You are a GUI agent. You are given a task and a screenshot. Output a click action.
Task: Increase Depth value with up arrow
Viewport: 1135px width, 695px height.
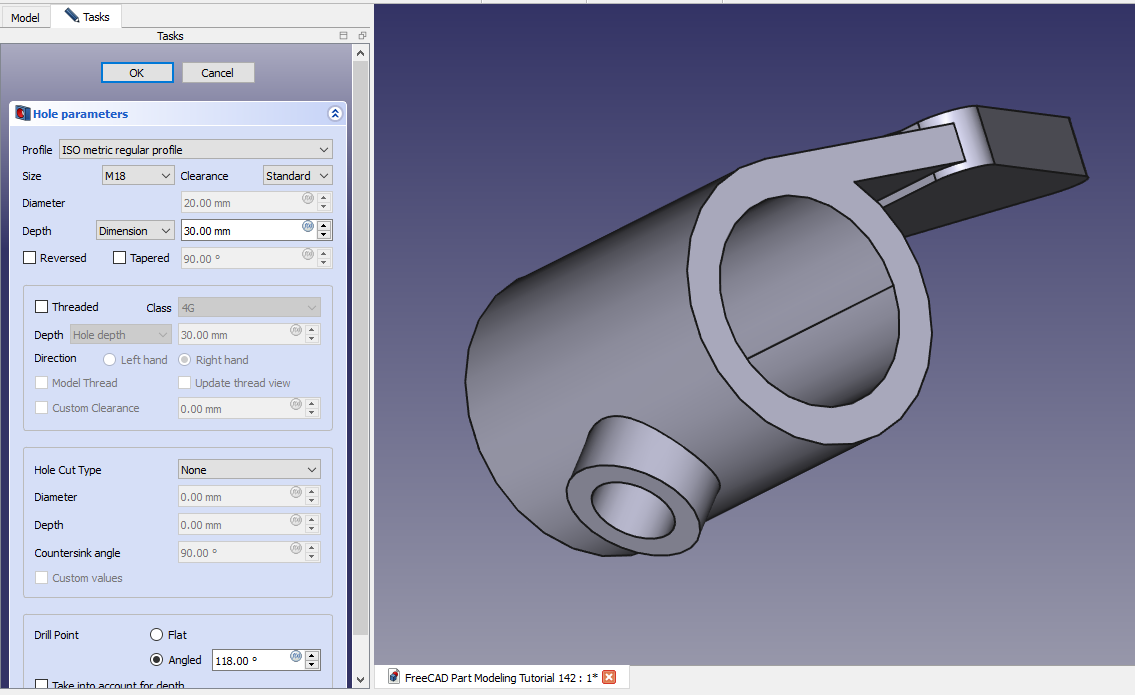click(x=324, y=226)
